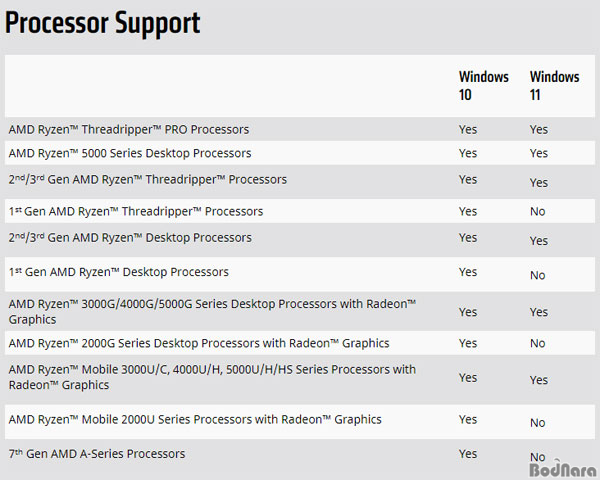
Task: Click Windows 11 'No' for 1st Gen Threadripper
Action: [538, 211]
